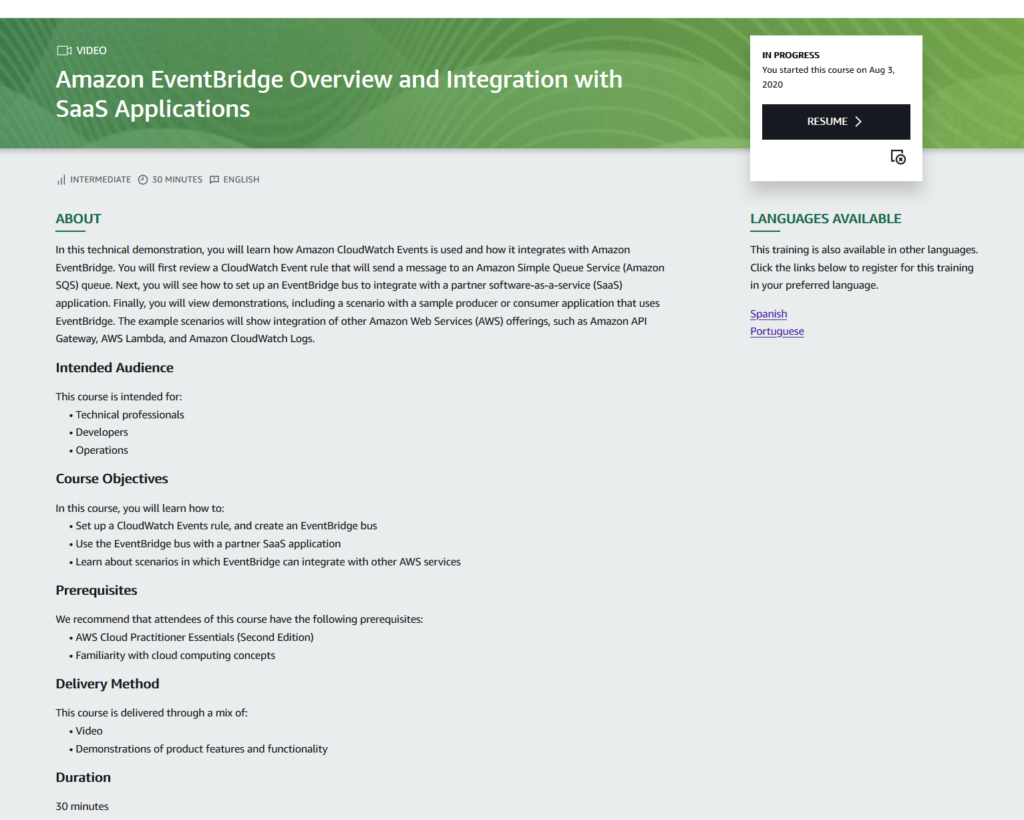Viewport: 1024px width, 820px height.
Task: Click the video camera icon above the title
Action: (64, 51)
